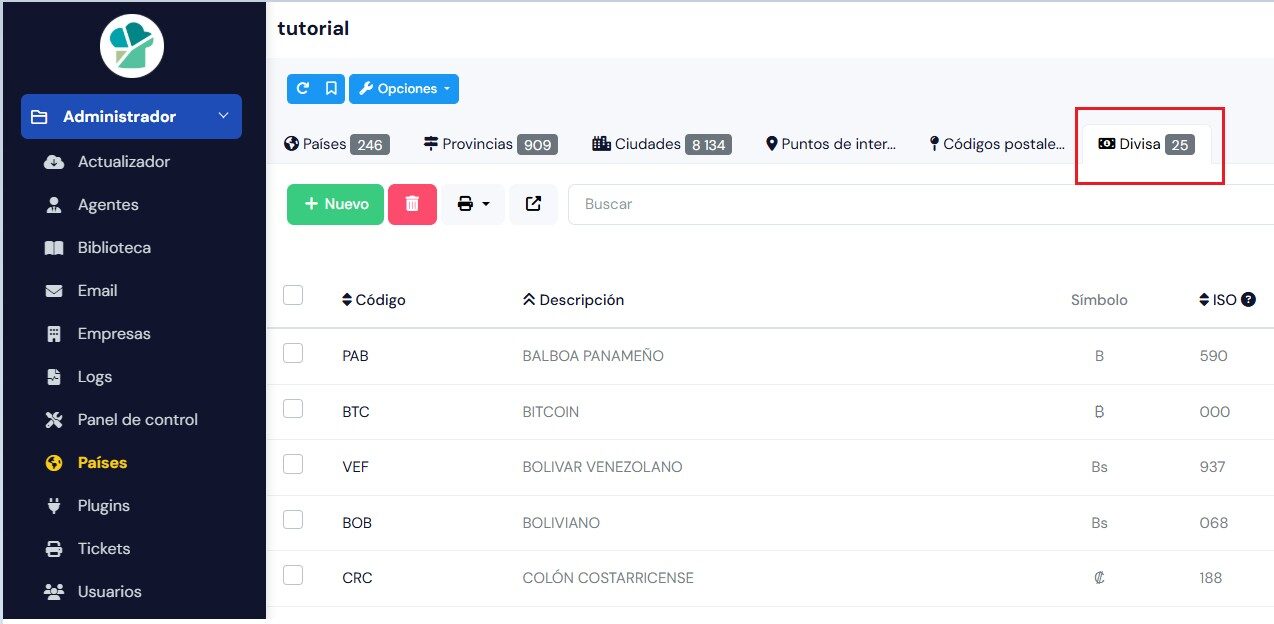Select the BITCOIN row checkbox
The width and height of the screenshot is (1274, 624).
coord(293,409)
